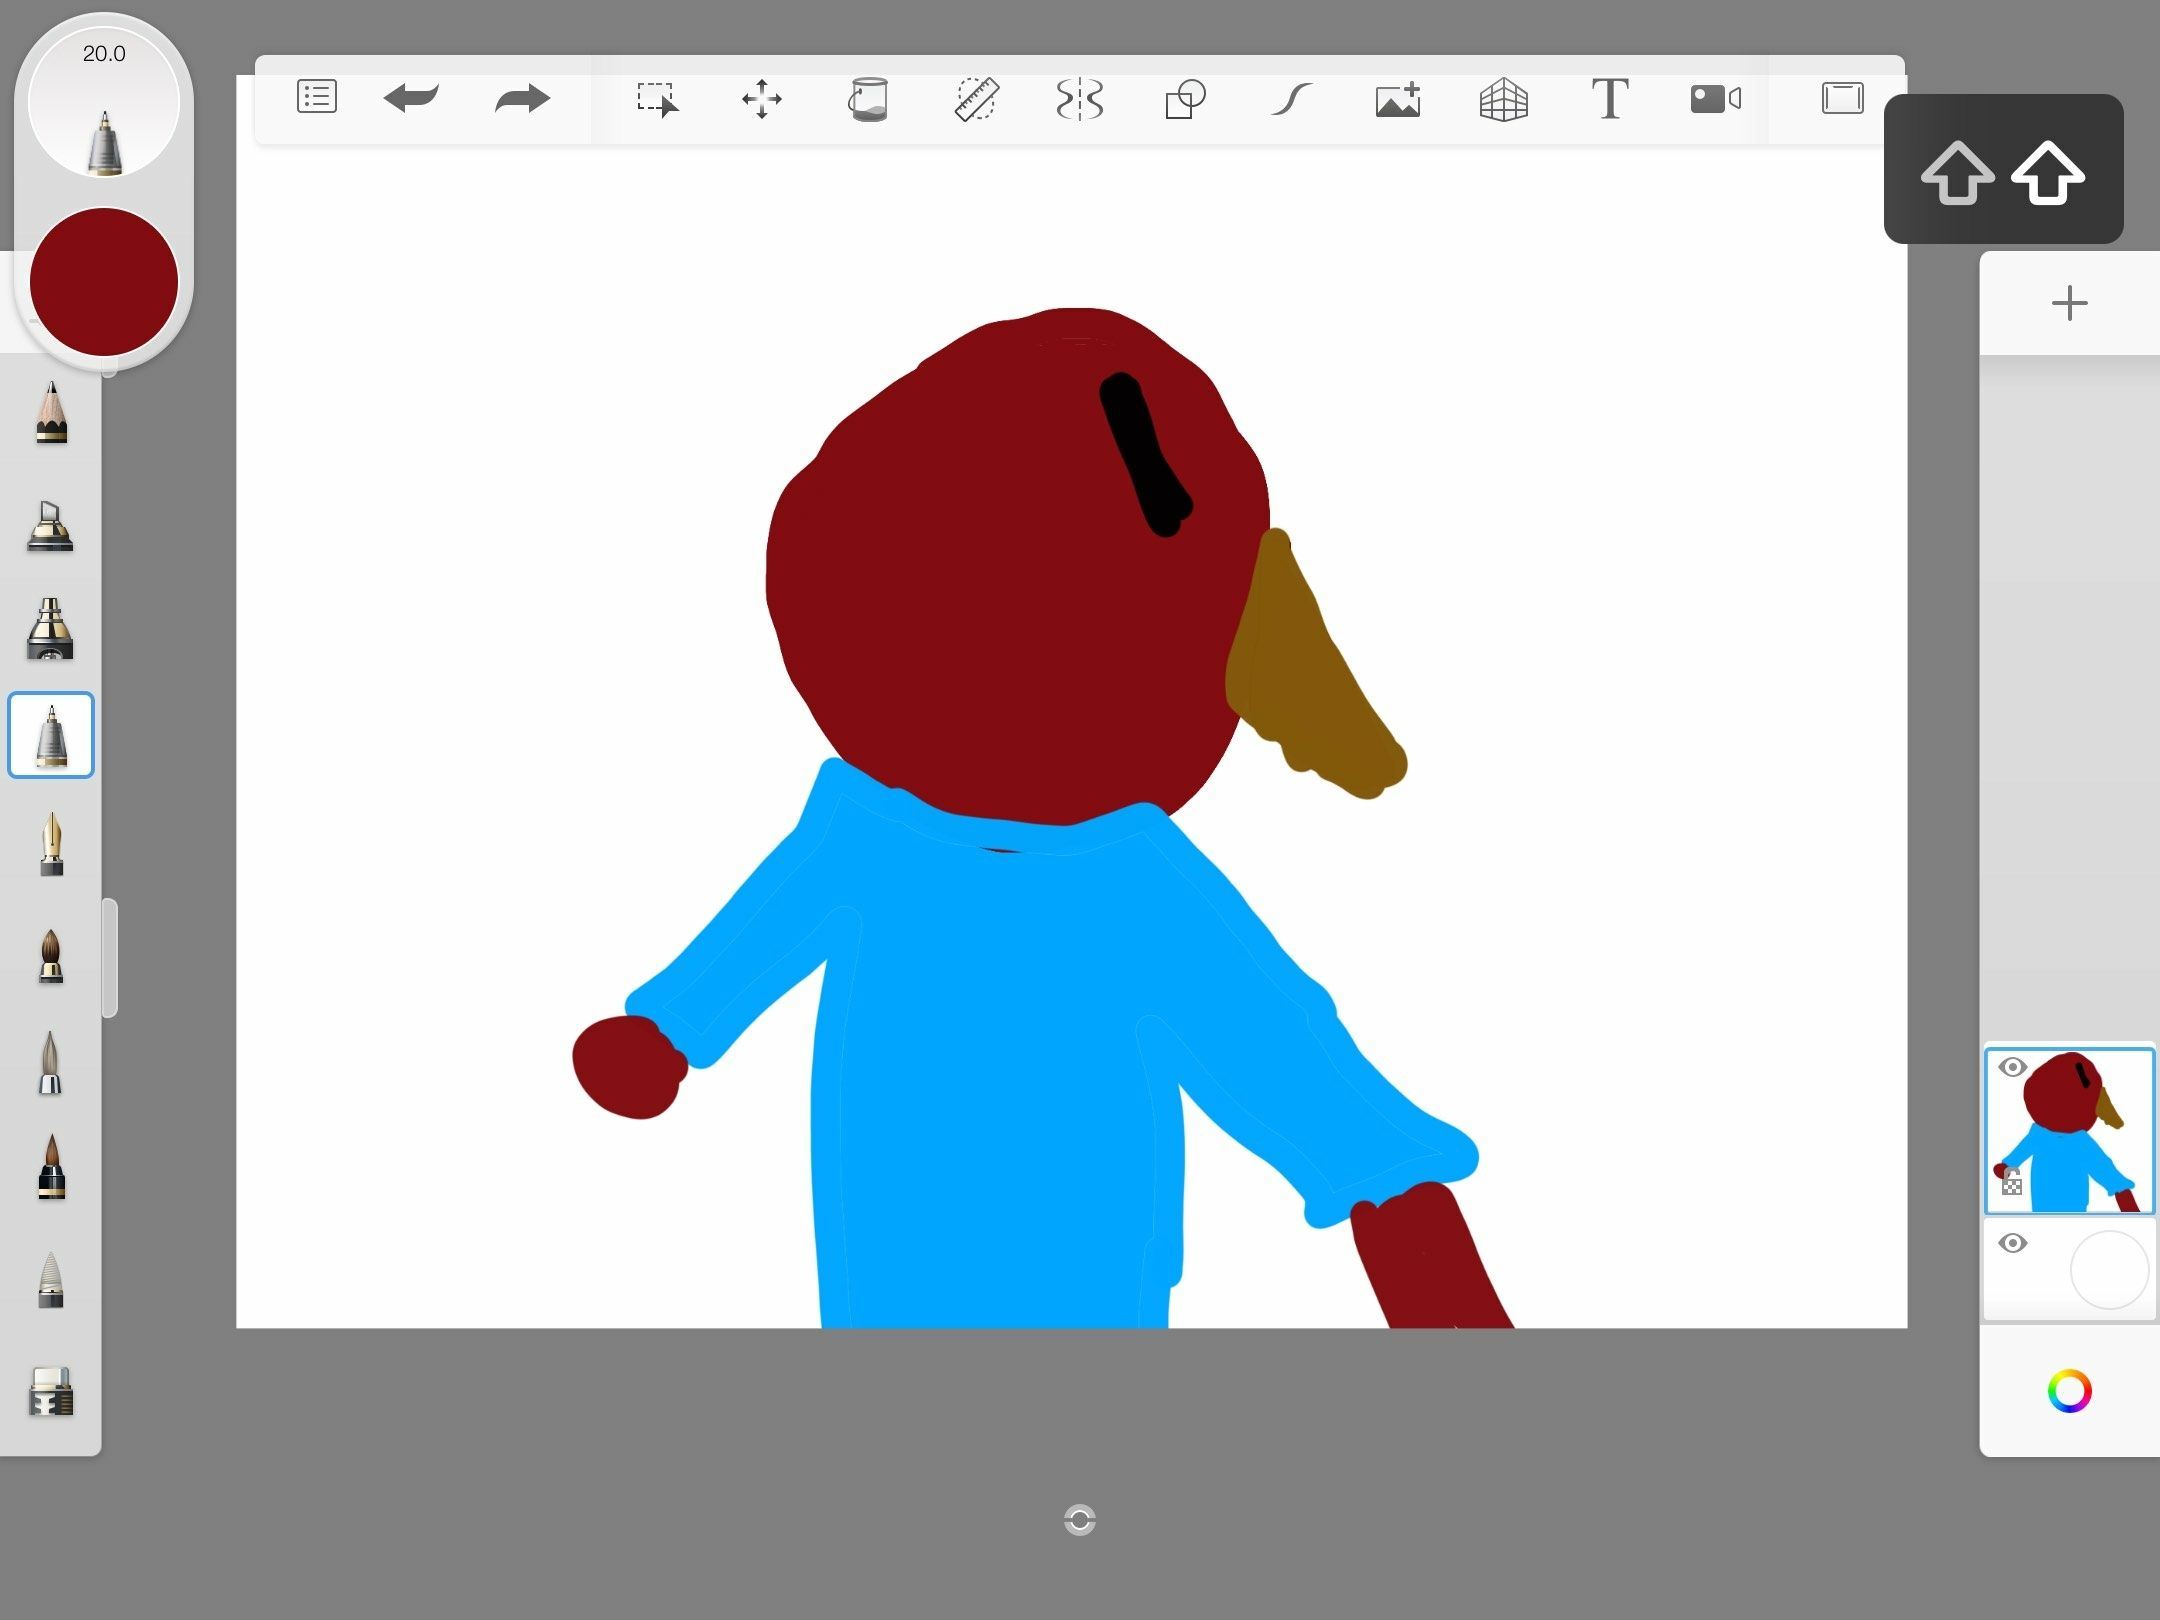Image resolution: width=2160 pixels, height=1620 pixels.
Task: Open the Time-lapse camera recording tool
Action: pyautogui.click(x=1715, y=99)
